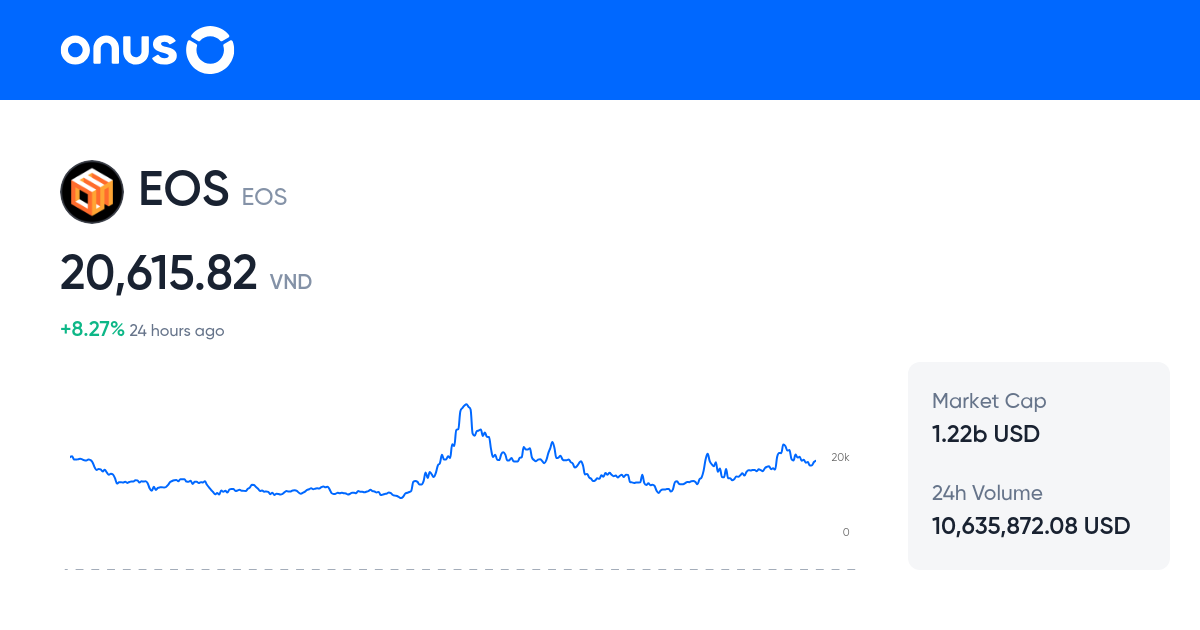This screenshot has height=630, width=1200.
Task: Click the right end of the price line
Action: coord(815,461)
